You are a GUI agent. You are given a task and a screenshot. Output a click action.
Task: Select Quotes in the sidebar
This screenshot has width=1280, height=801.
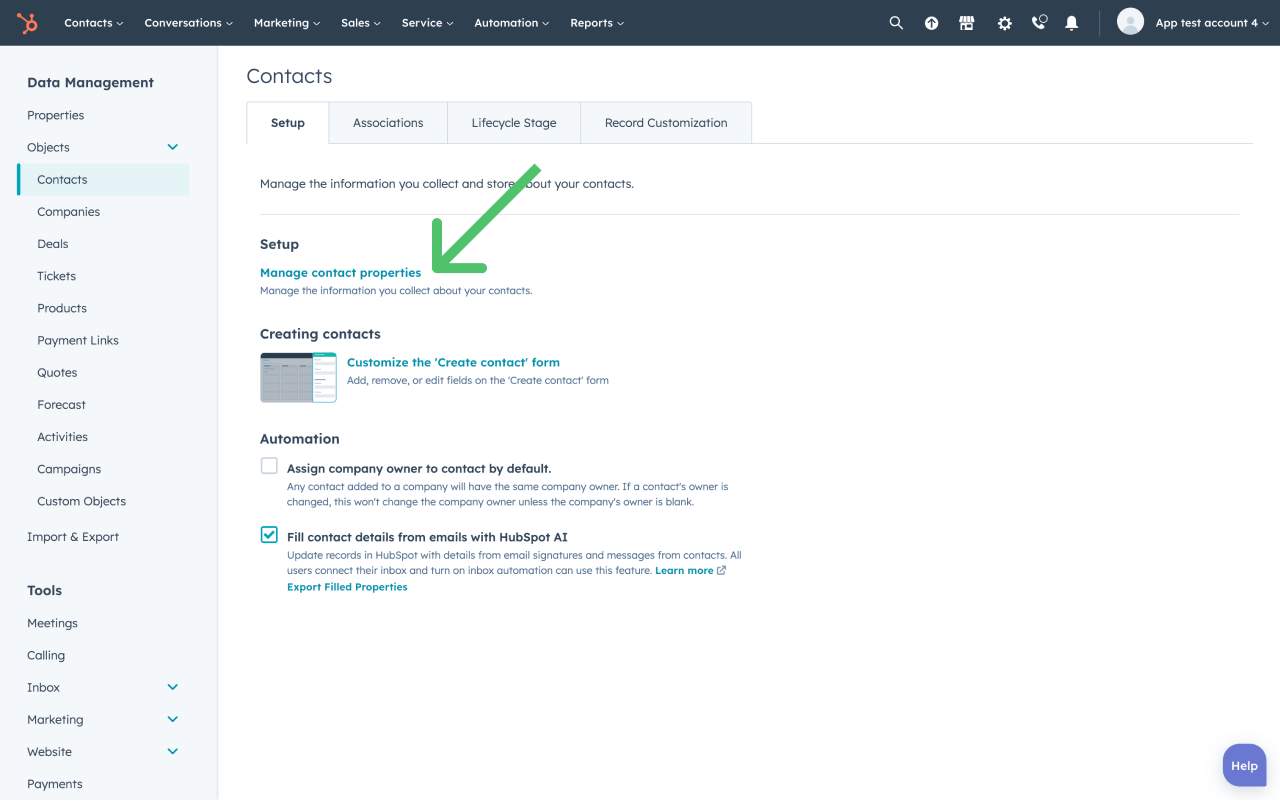point(57,372)
